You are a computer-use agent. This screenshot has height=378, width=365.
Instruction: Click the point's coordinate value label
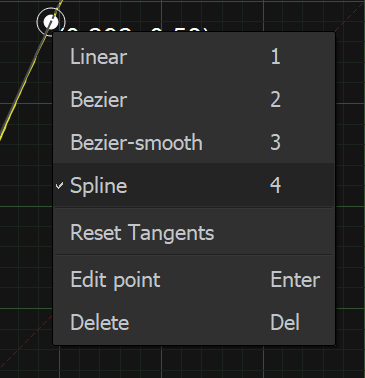pyautogui.click(x=135, y=30)
